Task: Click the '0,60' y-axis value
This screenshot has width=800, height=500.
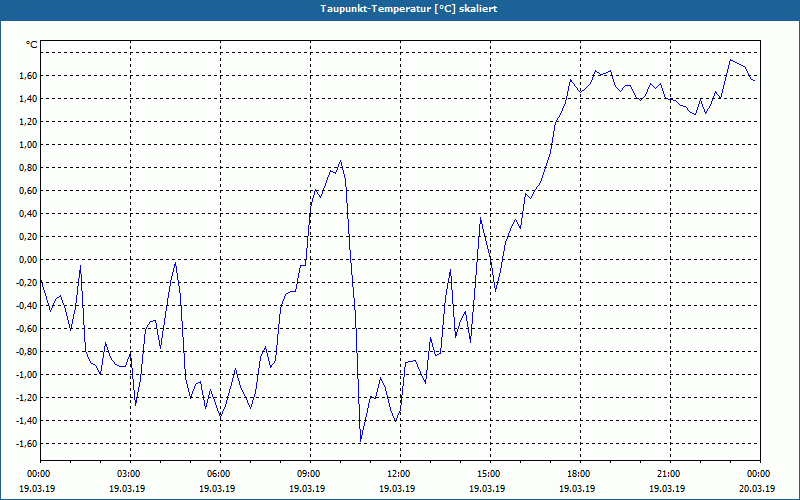Action: tap(29, 190)
